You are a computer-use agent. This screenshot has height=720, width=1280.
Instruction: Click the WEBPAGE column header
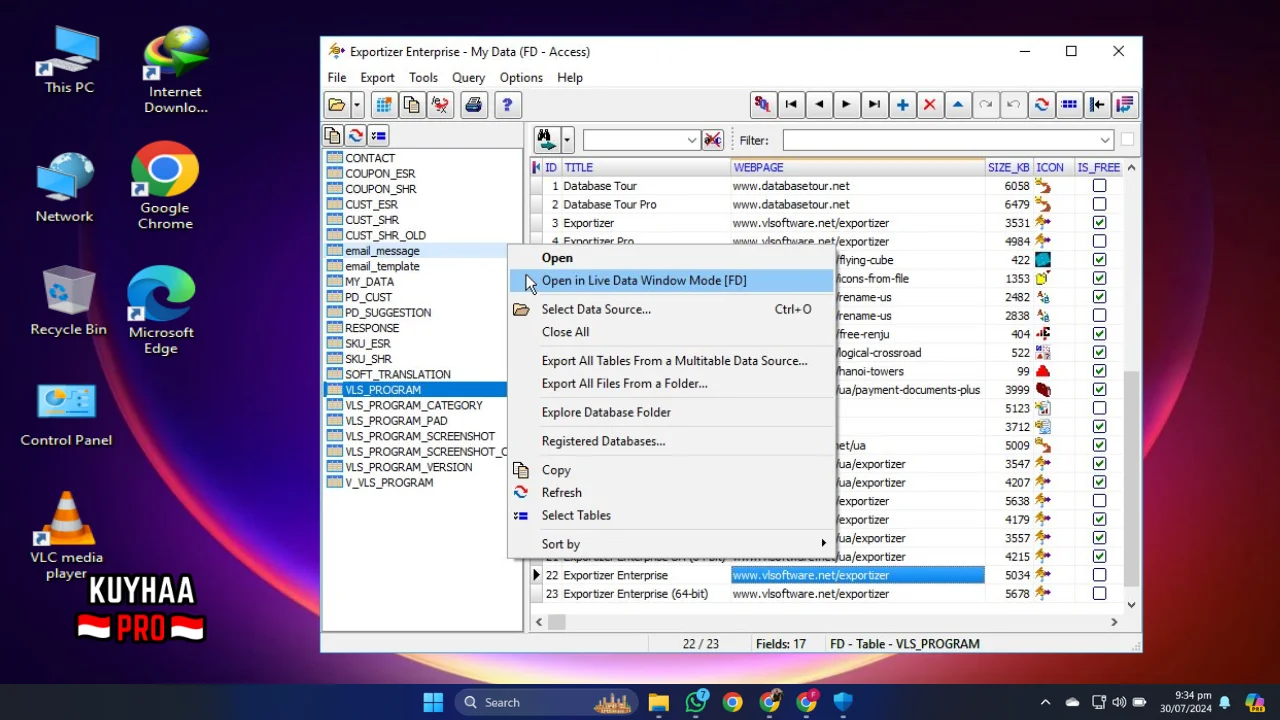pyautogui.click(x=858, y=168)
